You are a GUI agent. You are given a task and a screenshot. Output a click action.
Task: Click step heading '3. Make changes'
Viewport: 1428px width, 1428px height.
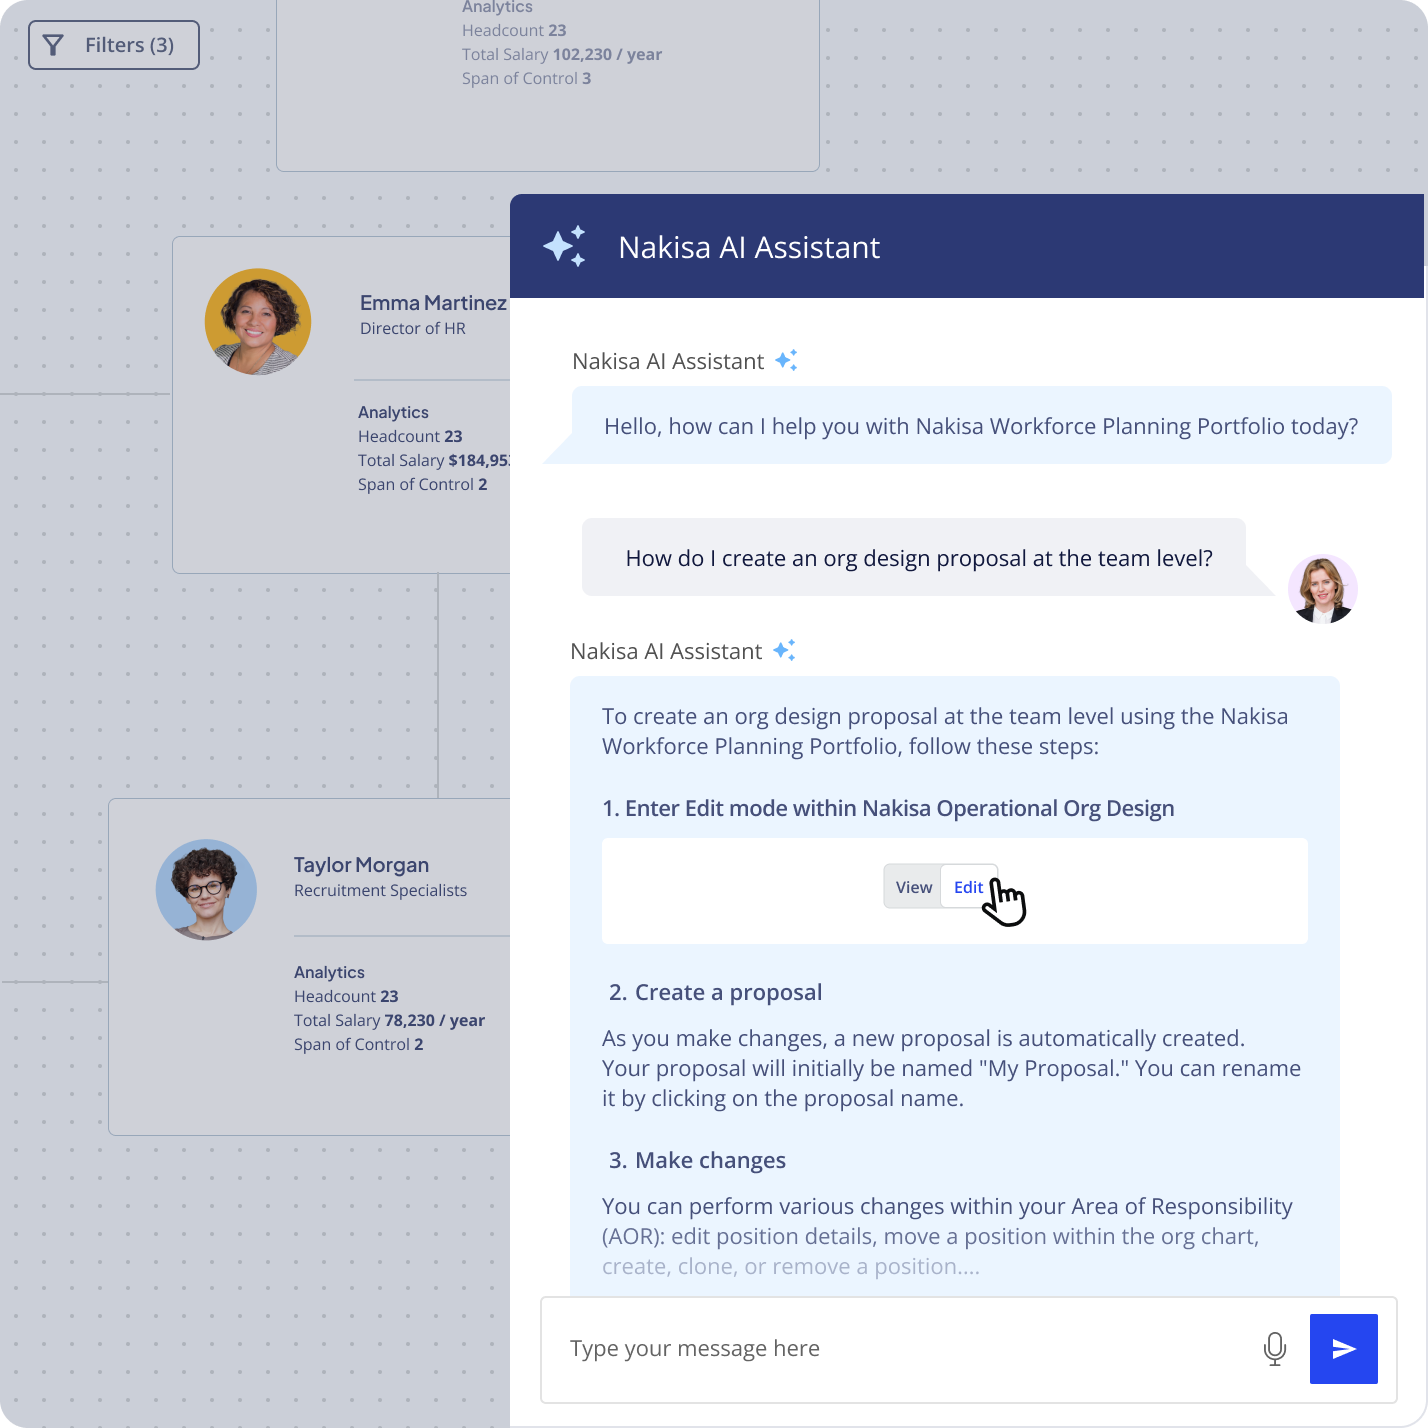pyautogui.click(x=697, y=1161)
